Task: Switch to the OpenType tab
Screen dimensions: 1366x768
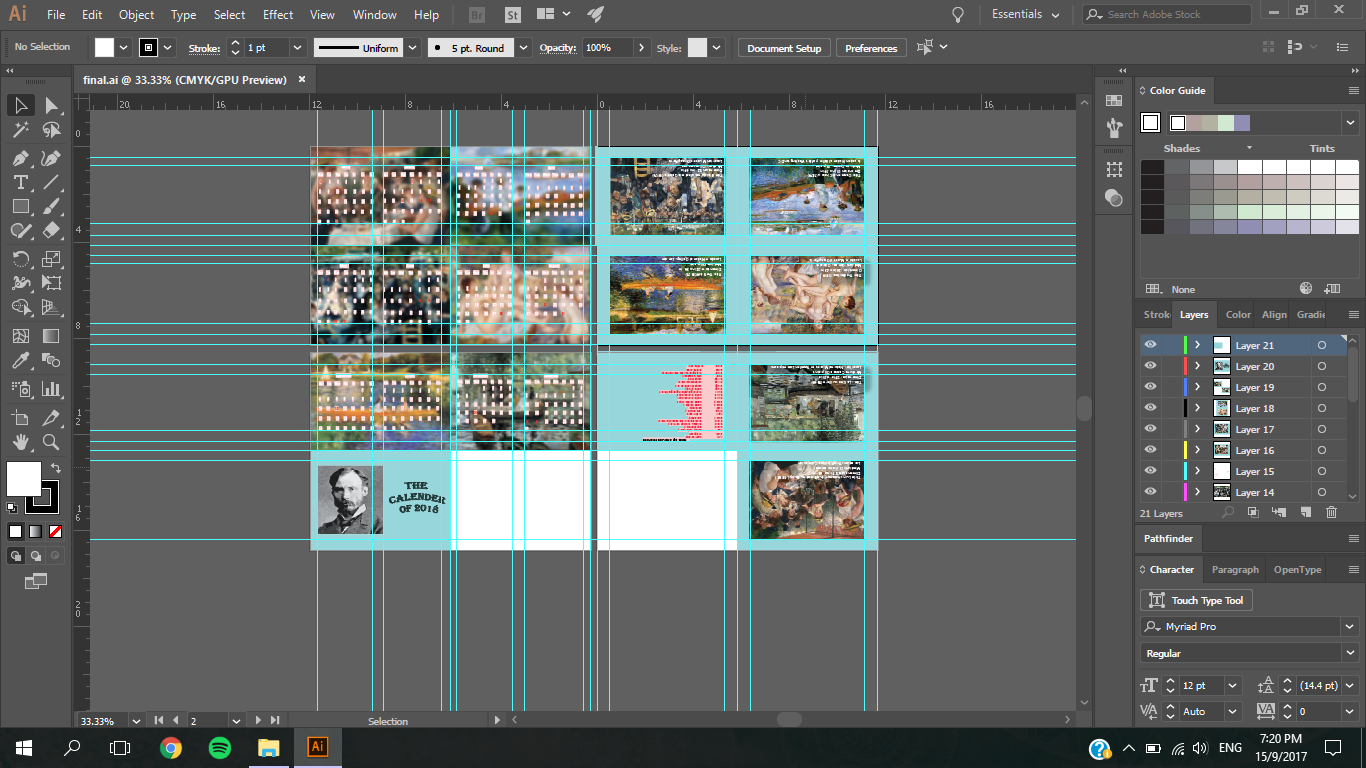Action: (x=1297, y=570)
